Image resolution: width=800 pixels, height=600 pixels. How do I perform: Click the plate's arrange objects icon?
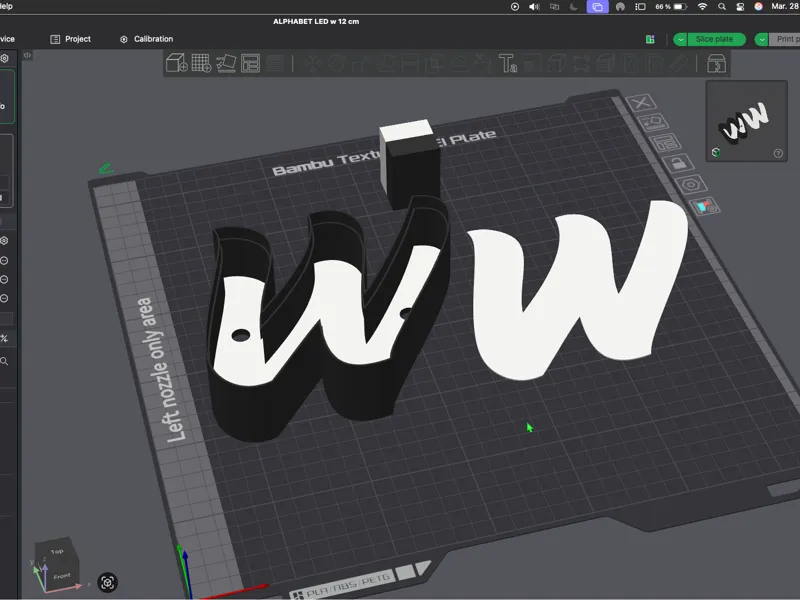(x=665, y=143)
